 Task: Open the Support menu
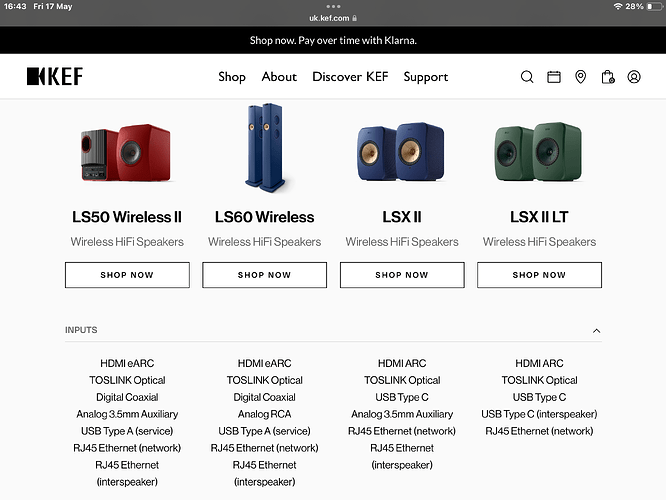[x=426, y=77]
